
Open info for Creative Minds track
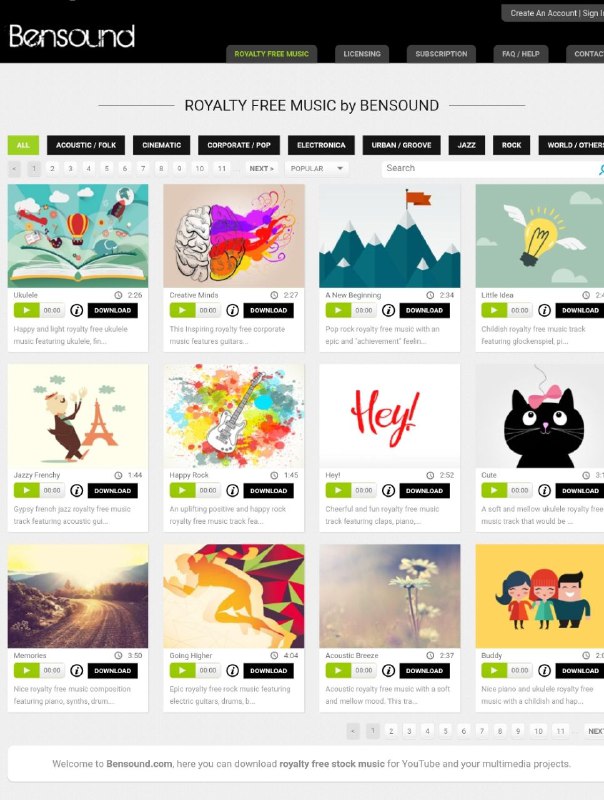233,310
